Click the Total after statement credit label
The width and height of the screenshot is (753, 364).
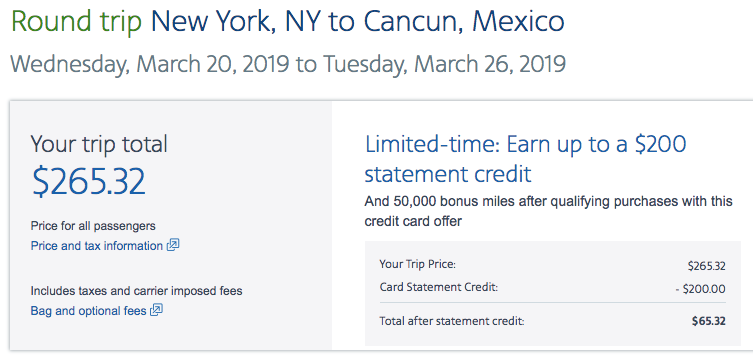pos(451,321)
